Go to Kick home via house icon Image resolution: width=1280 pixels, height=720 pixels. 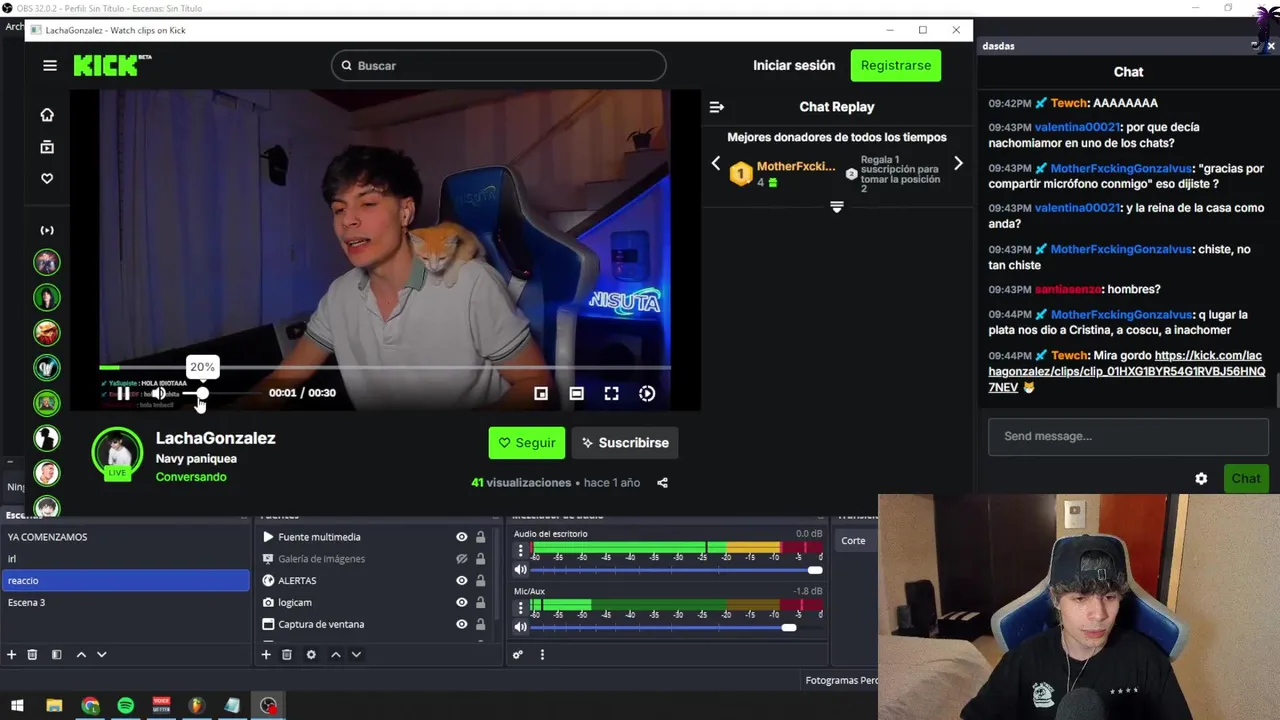coord(47,115)
